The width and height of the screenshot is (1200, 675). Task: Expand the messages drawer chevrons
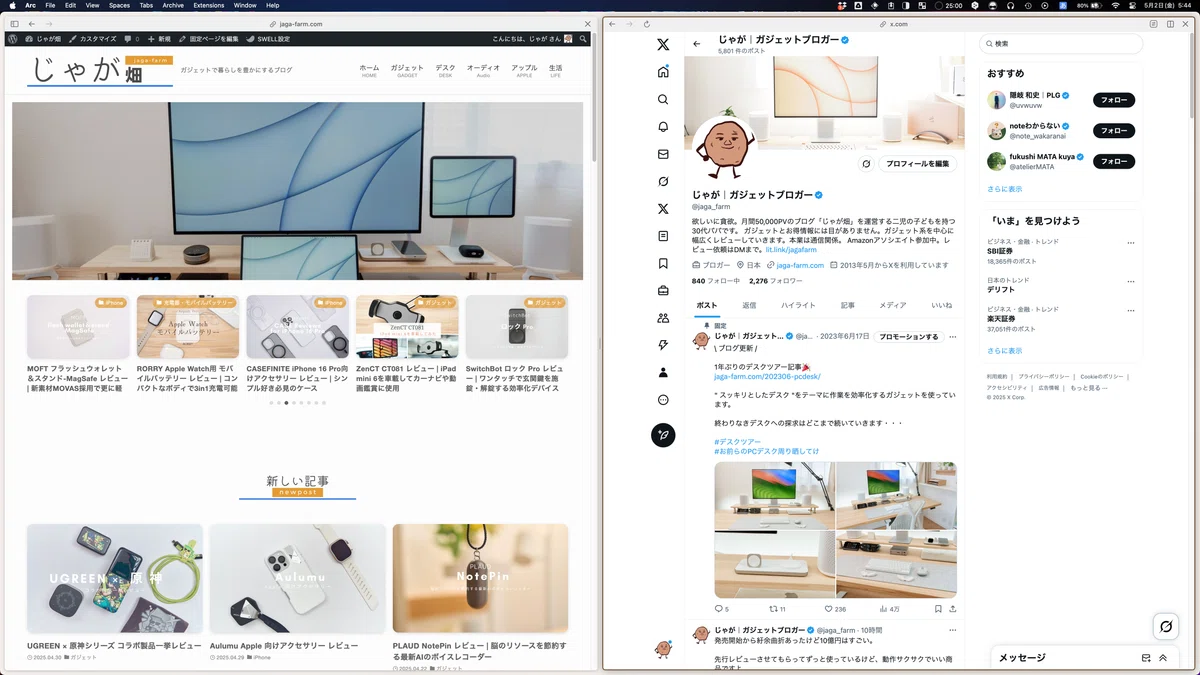pos(1163,658)
